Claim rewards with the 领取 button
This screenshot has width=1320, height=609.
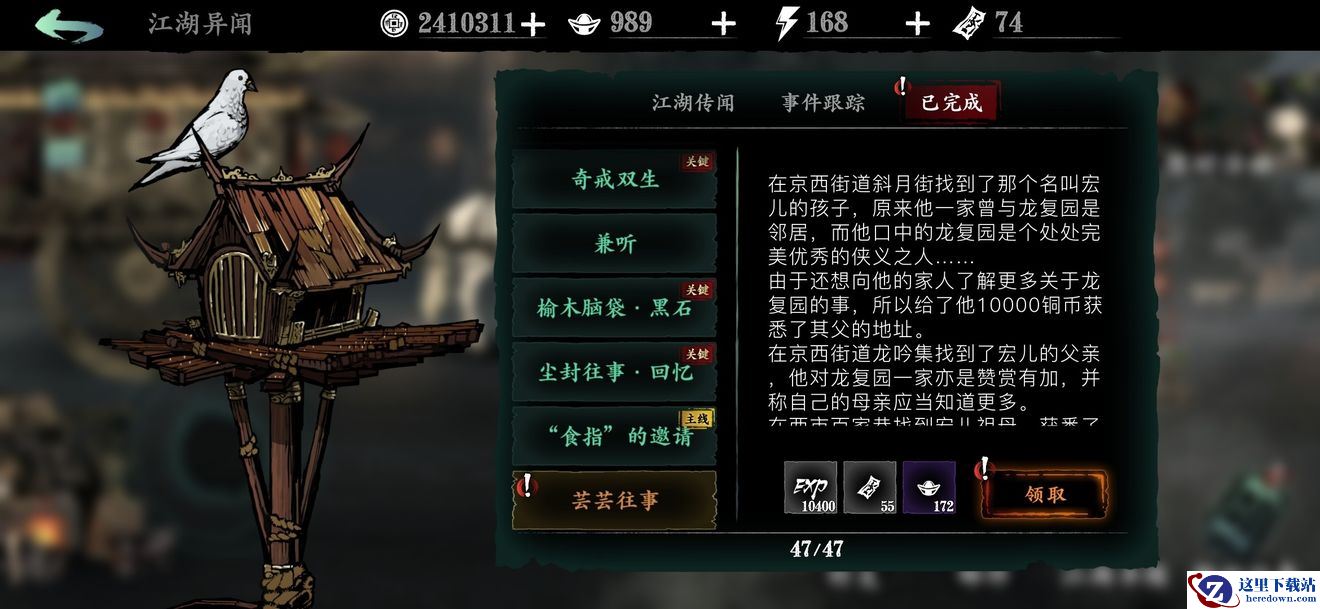[x=1045, y=494]
